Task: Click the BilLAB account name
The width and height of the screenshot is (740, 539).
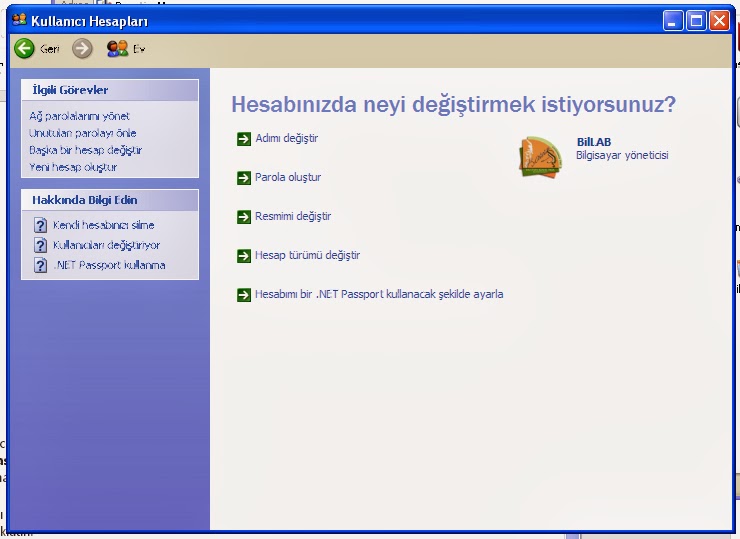Action: tap(594, 142)
